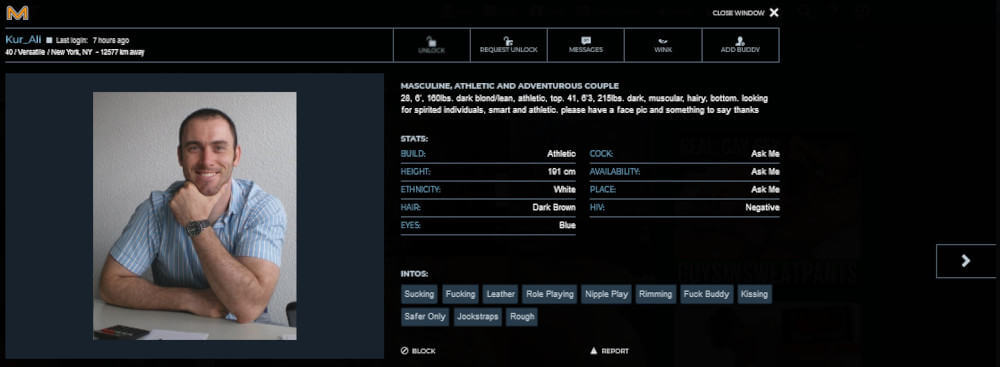The width and height of the screenshot is (1000, 367).
Task: Select the Leather tag
Action: (x=500, y=294)
